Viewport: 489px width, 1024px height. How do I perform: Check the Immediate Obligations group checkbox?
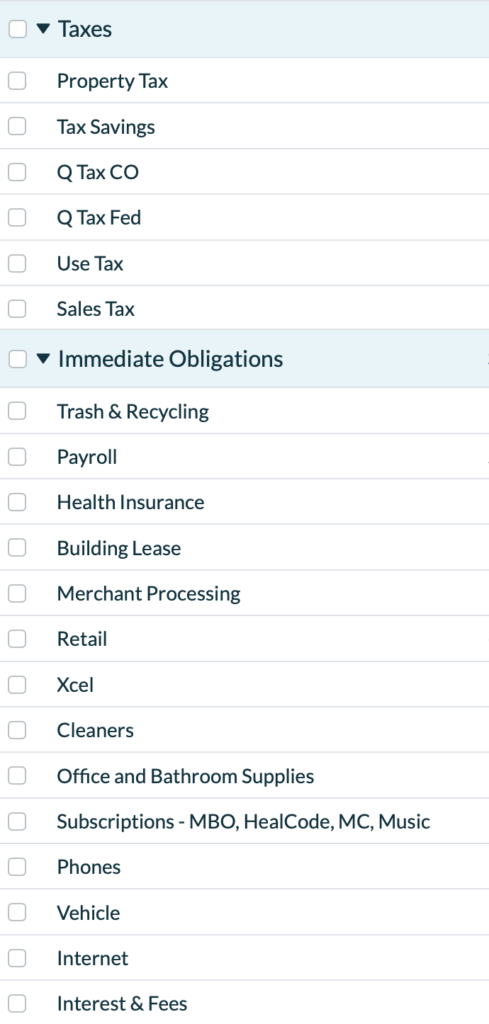pos(18,359)
